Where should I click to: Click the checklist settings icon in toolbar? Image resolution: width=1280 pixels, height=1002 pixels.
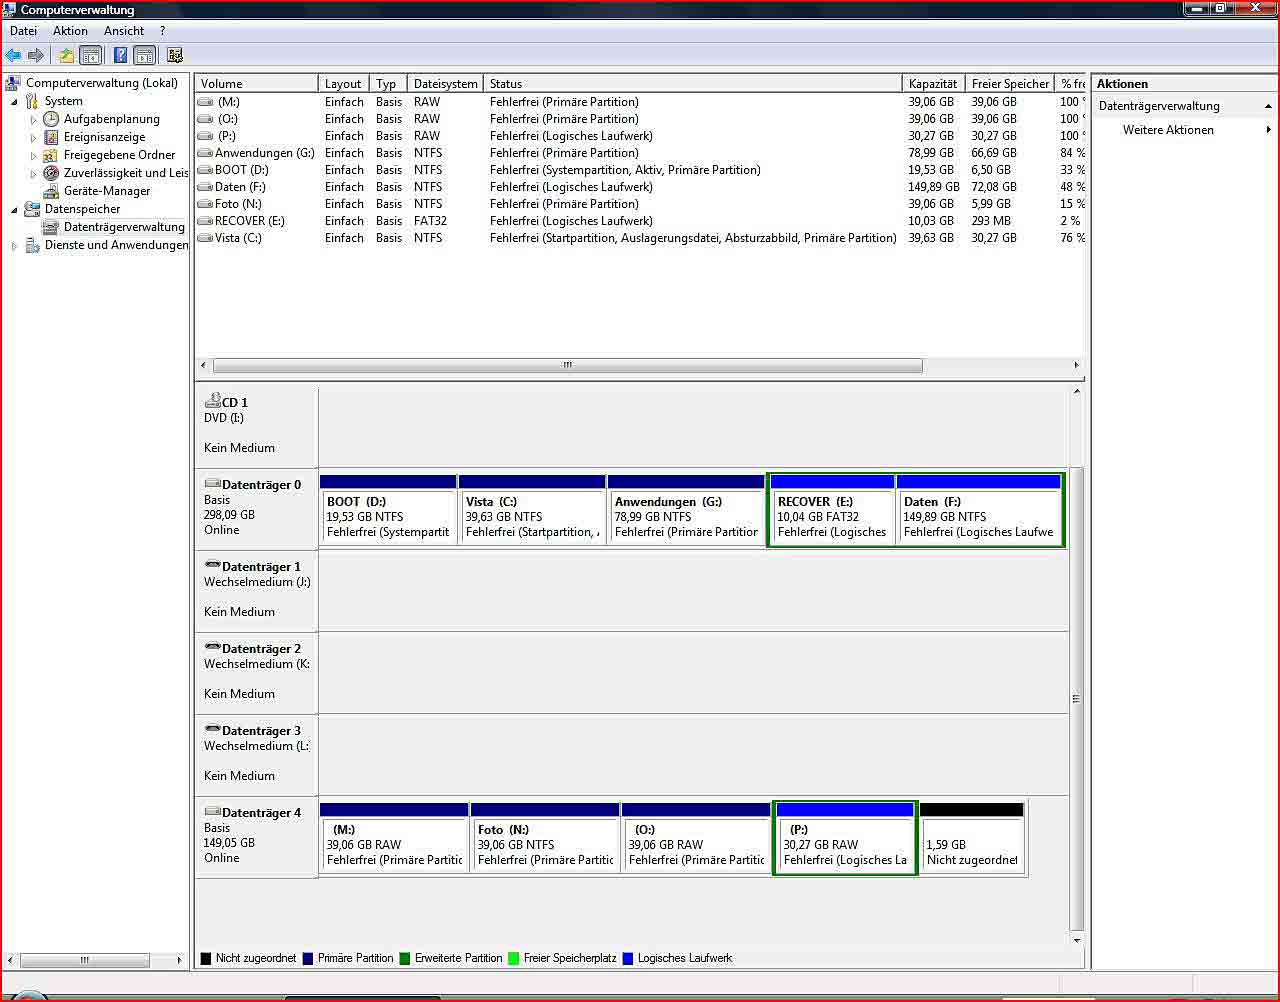coord(175,56)
